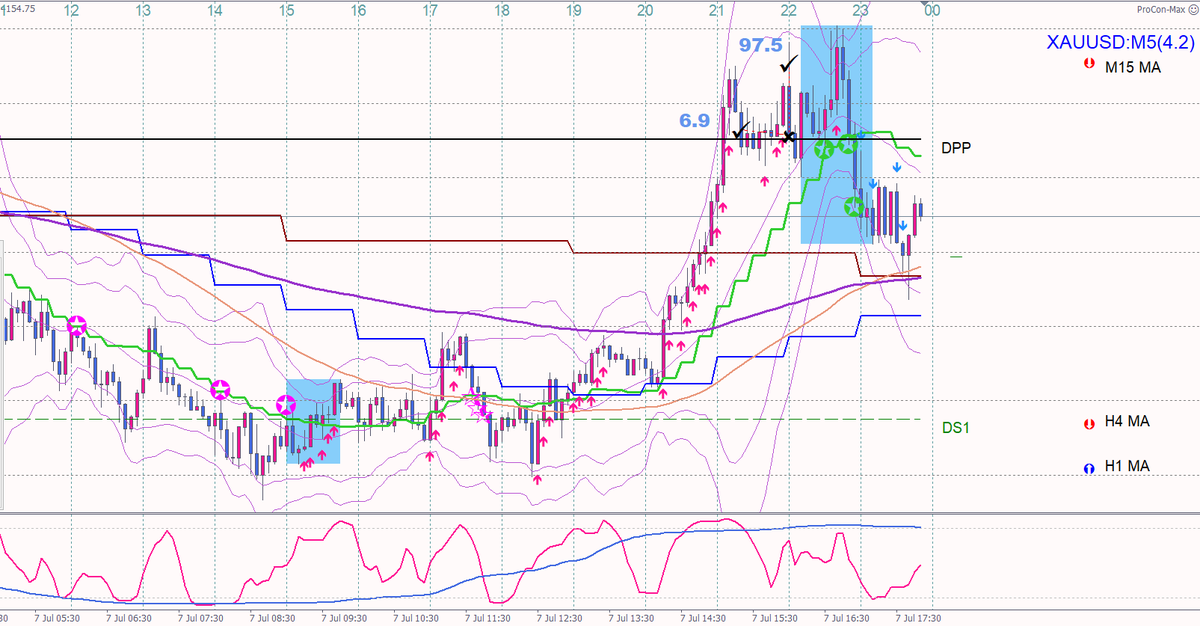Click the checkmark beside the 97.5 label
The height and width of the screenshot is (626, 1200).
coord(789,63)
